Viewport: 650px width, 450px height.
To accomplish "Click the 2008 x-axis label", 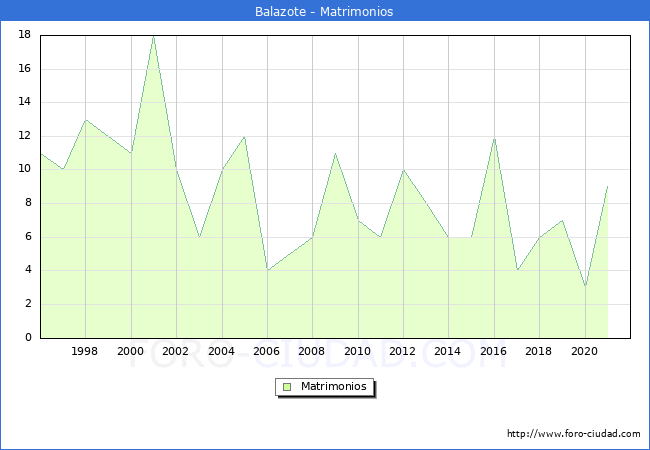I will tap(312, 351).
